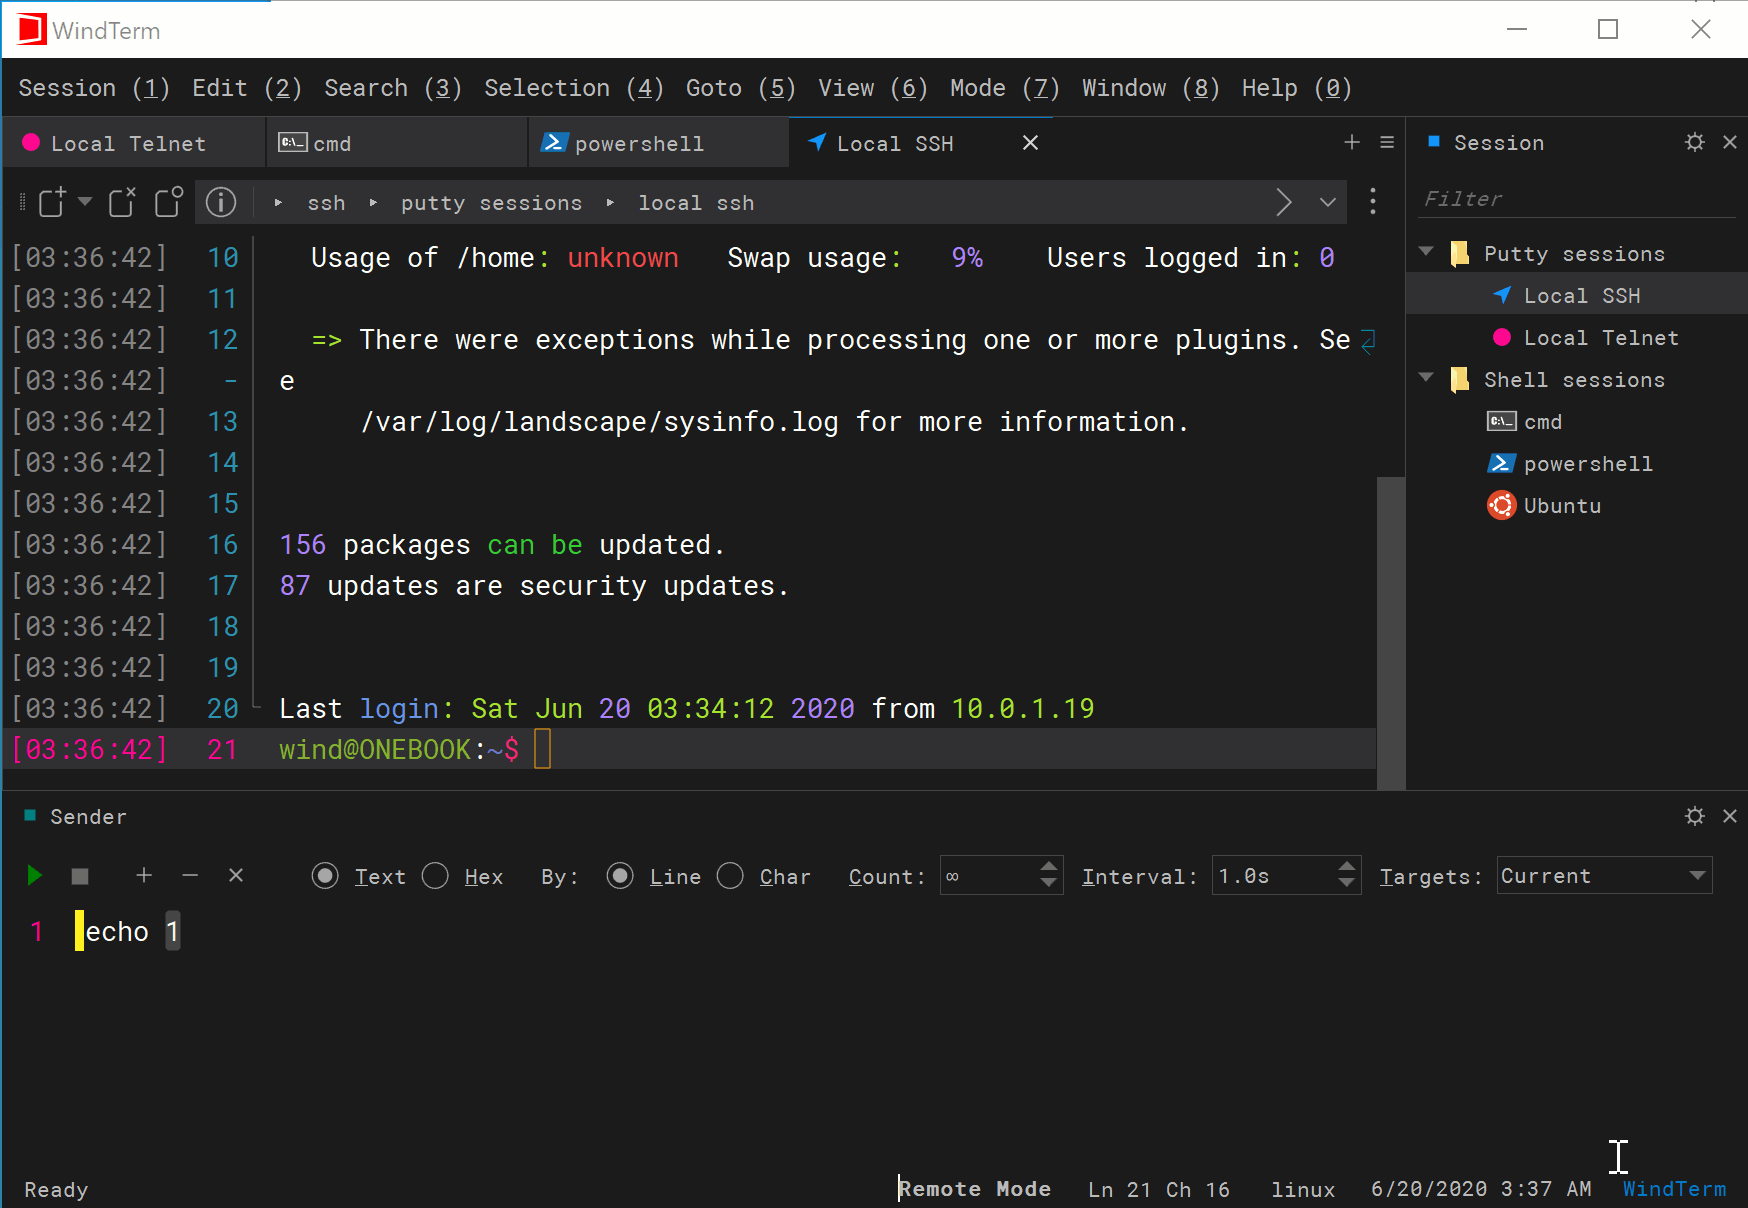The width and height of the screenshot is (1748, 1208).
Task: Select the Char radio button
Action: (730, 876)
